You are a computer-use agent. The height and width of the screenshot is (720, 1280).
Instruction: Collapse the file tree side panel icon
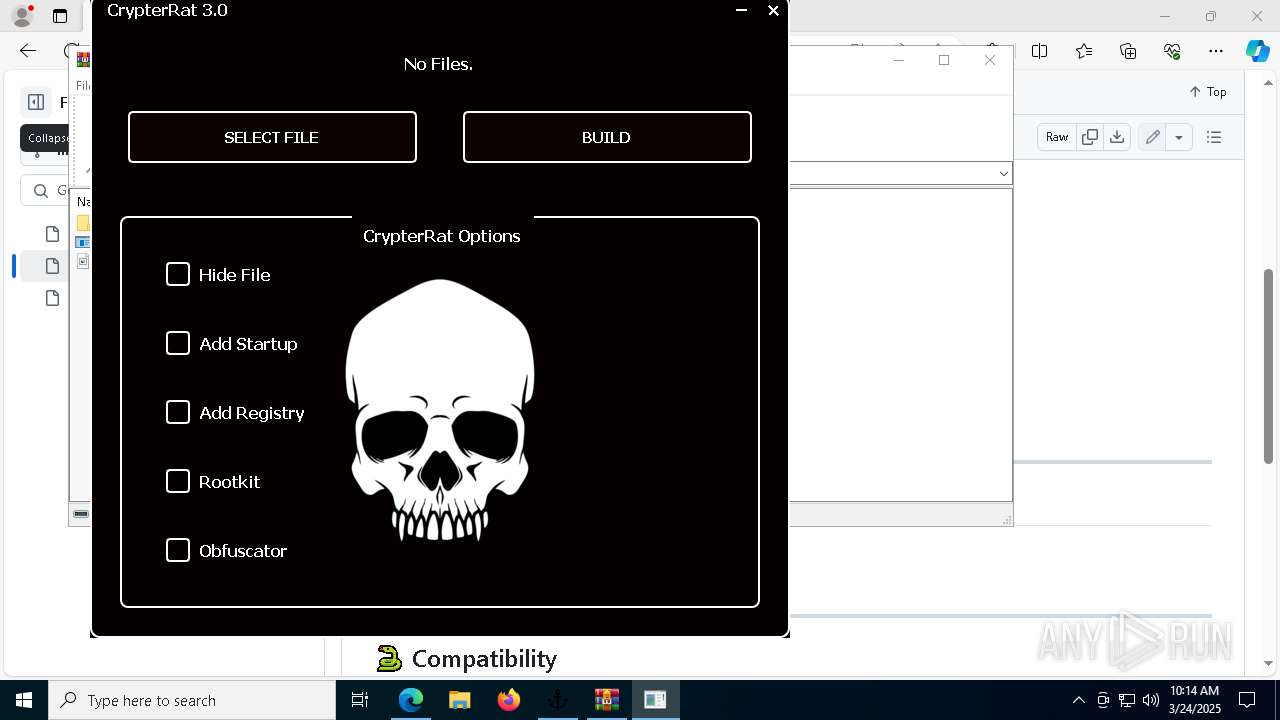tap(36, 102)
